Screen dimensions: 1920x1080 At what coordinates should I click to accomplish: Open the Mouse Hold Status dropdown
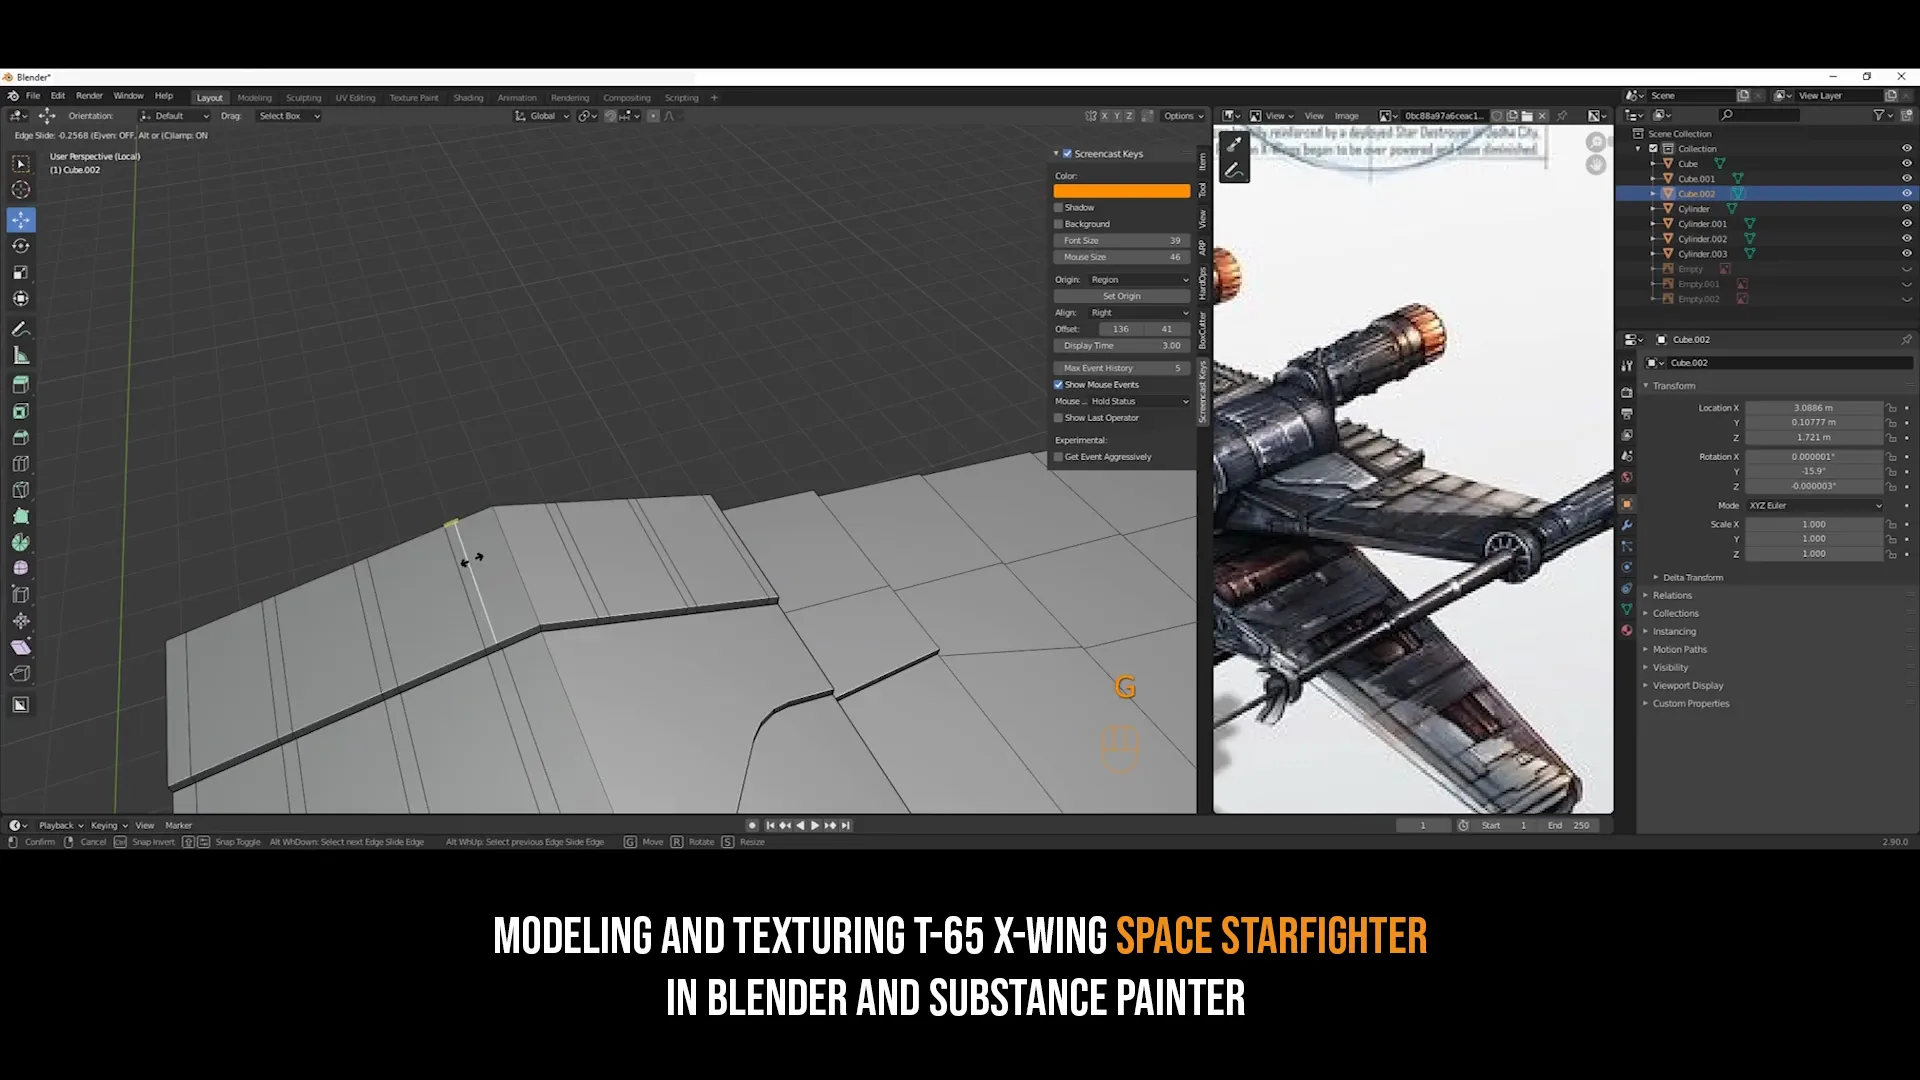pyautogui.click(x=1140, y=401)
